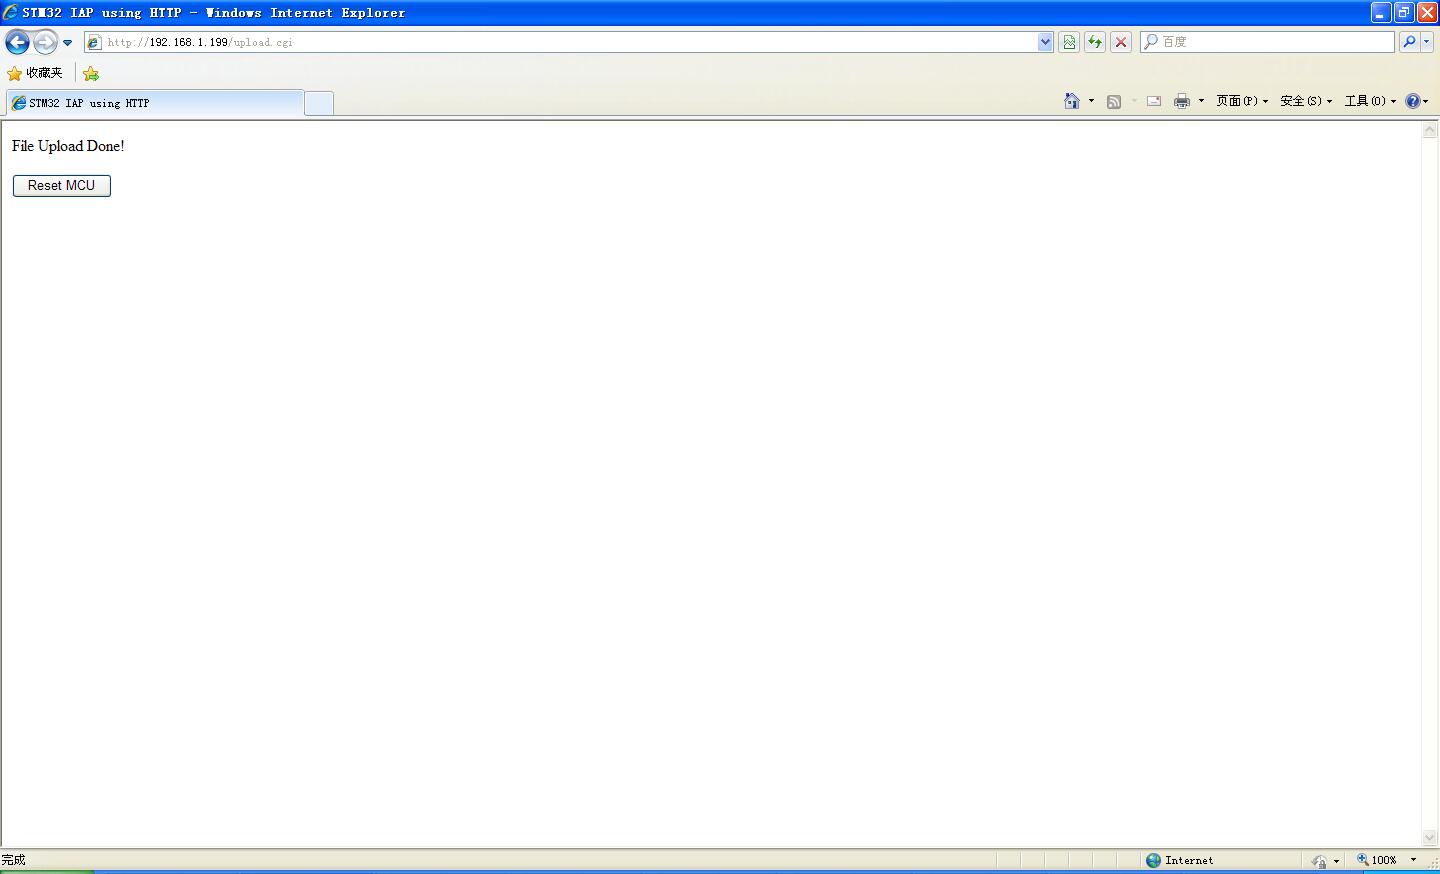Image resolution: width=1440 pixels, height=874 pixels.
Task: Open the 页面(P) menu
Action: coord(1242,101)
